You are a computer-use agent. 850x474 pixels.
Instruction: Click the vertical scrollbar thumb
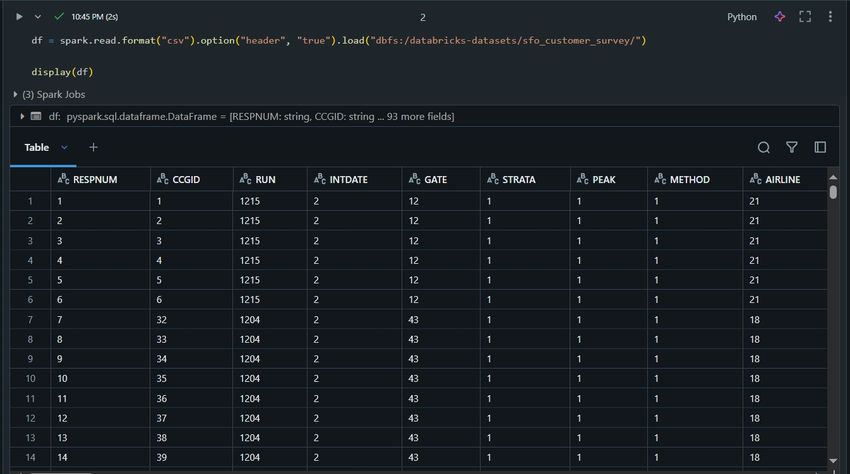click(833, 192)
